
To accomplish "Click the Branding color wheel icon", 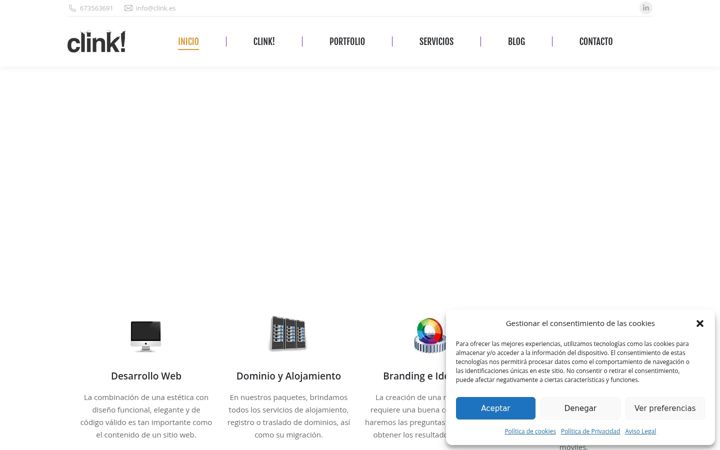I will coord(429,335).
